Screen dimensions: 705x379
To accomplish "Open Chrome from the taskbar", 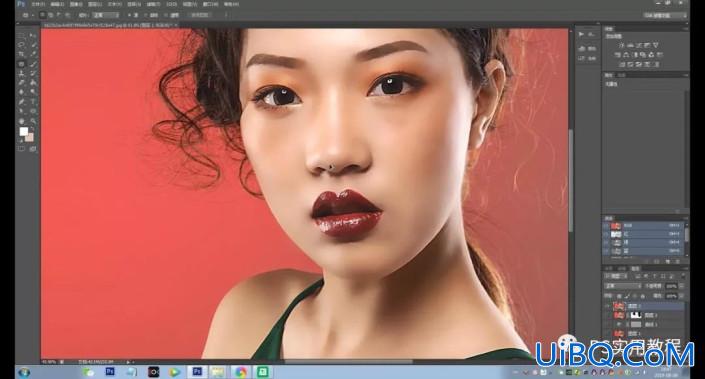I will point(241,372).
